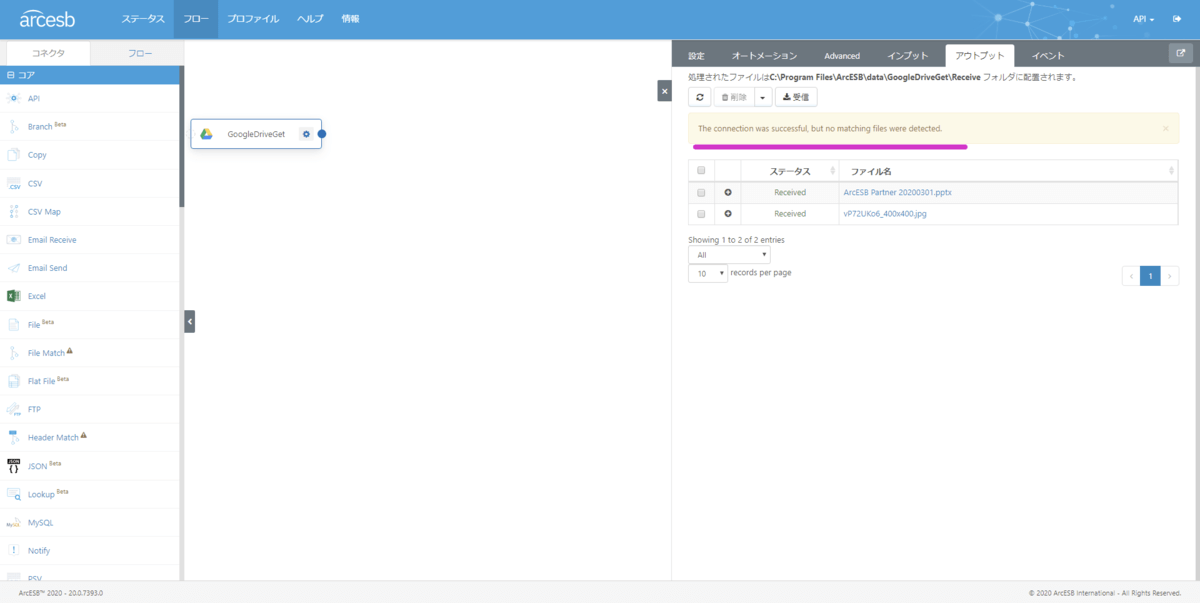
Task: Switch to the フロー sidebar tab
Action: point(140,54)
